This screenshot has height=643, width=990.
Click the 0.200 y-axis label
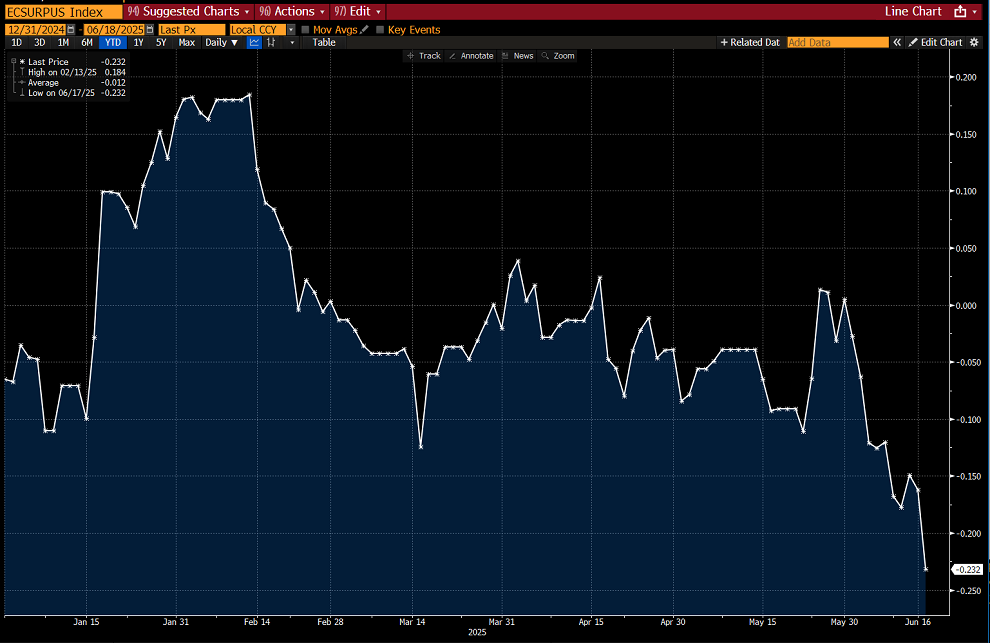pos(965,77)
